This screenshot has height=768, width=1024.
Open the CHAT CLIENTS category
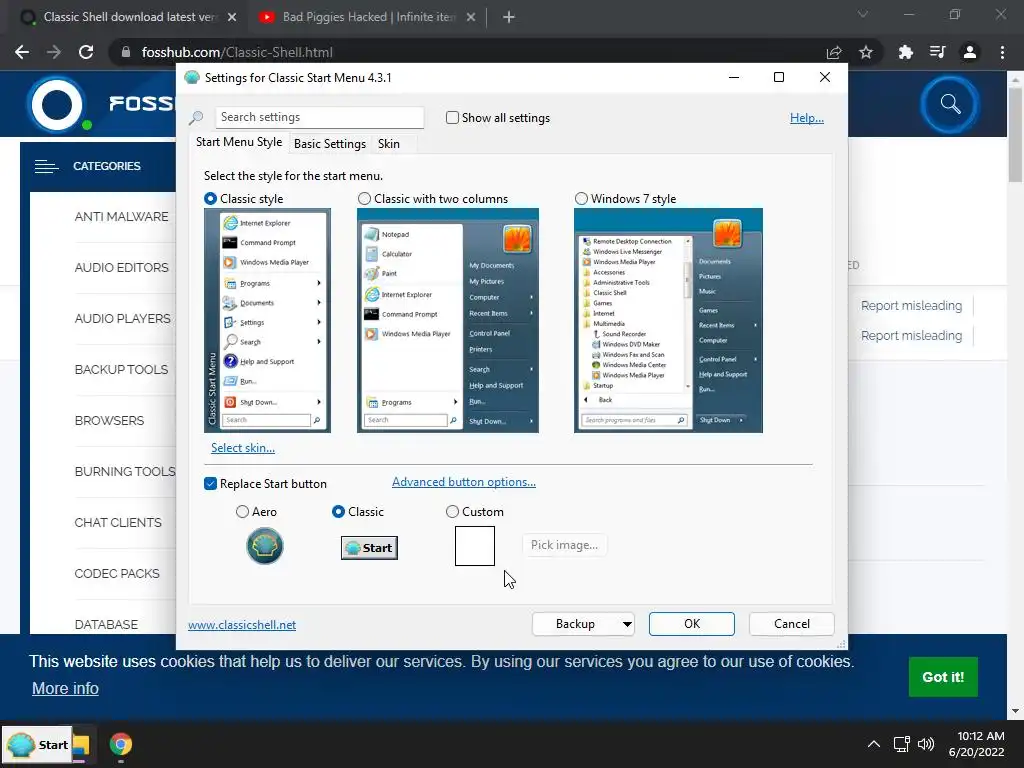pyautogui.click(x=118, y=522)
